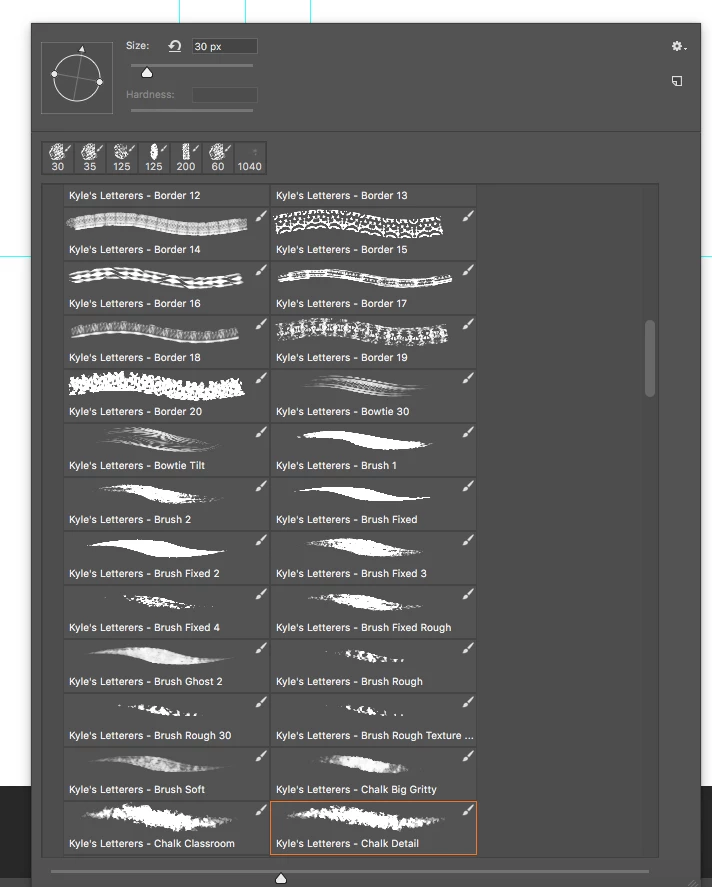
Task: Click brush tool icon on Brush Soft row
Action: (261, 756)
